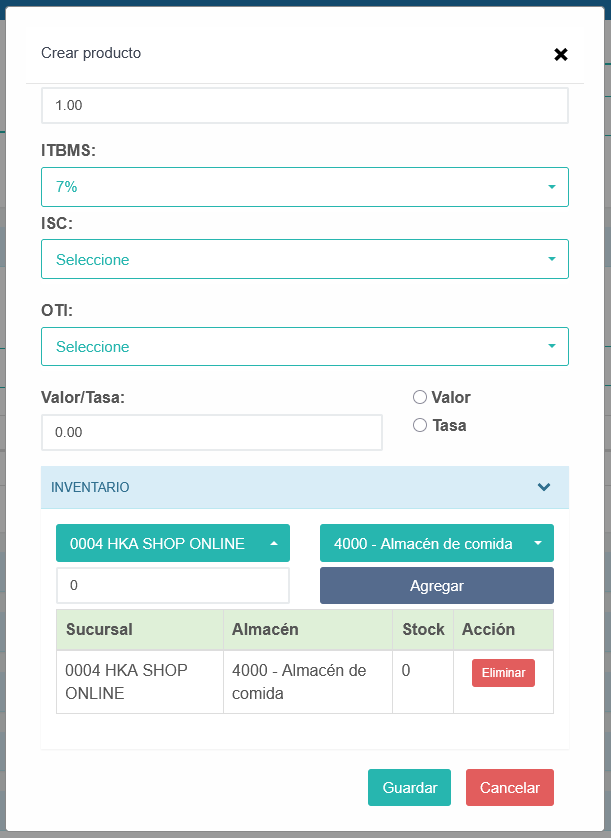The image size is (611, 838).
Task: Open the OTI Seleccione dropdown
Action: [x=304, y=346]
